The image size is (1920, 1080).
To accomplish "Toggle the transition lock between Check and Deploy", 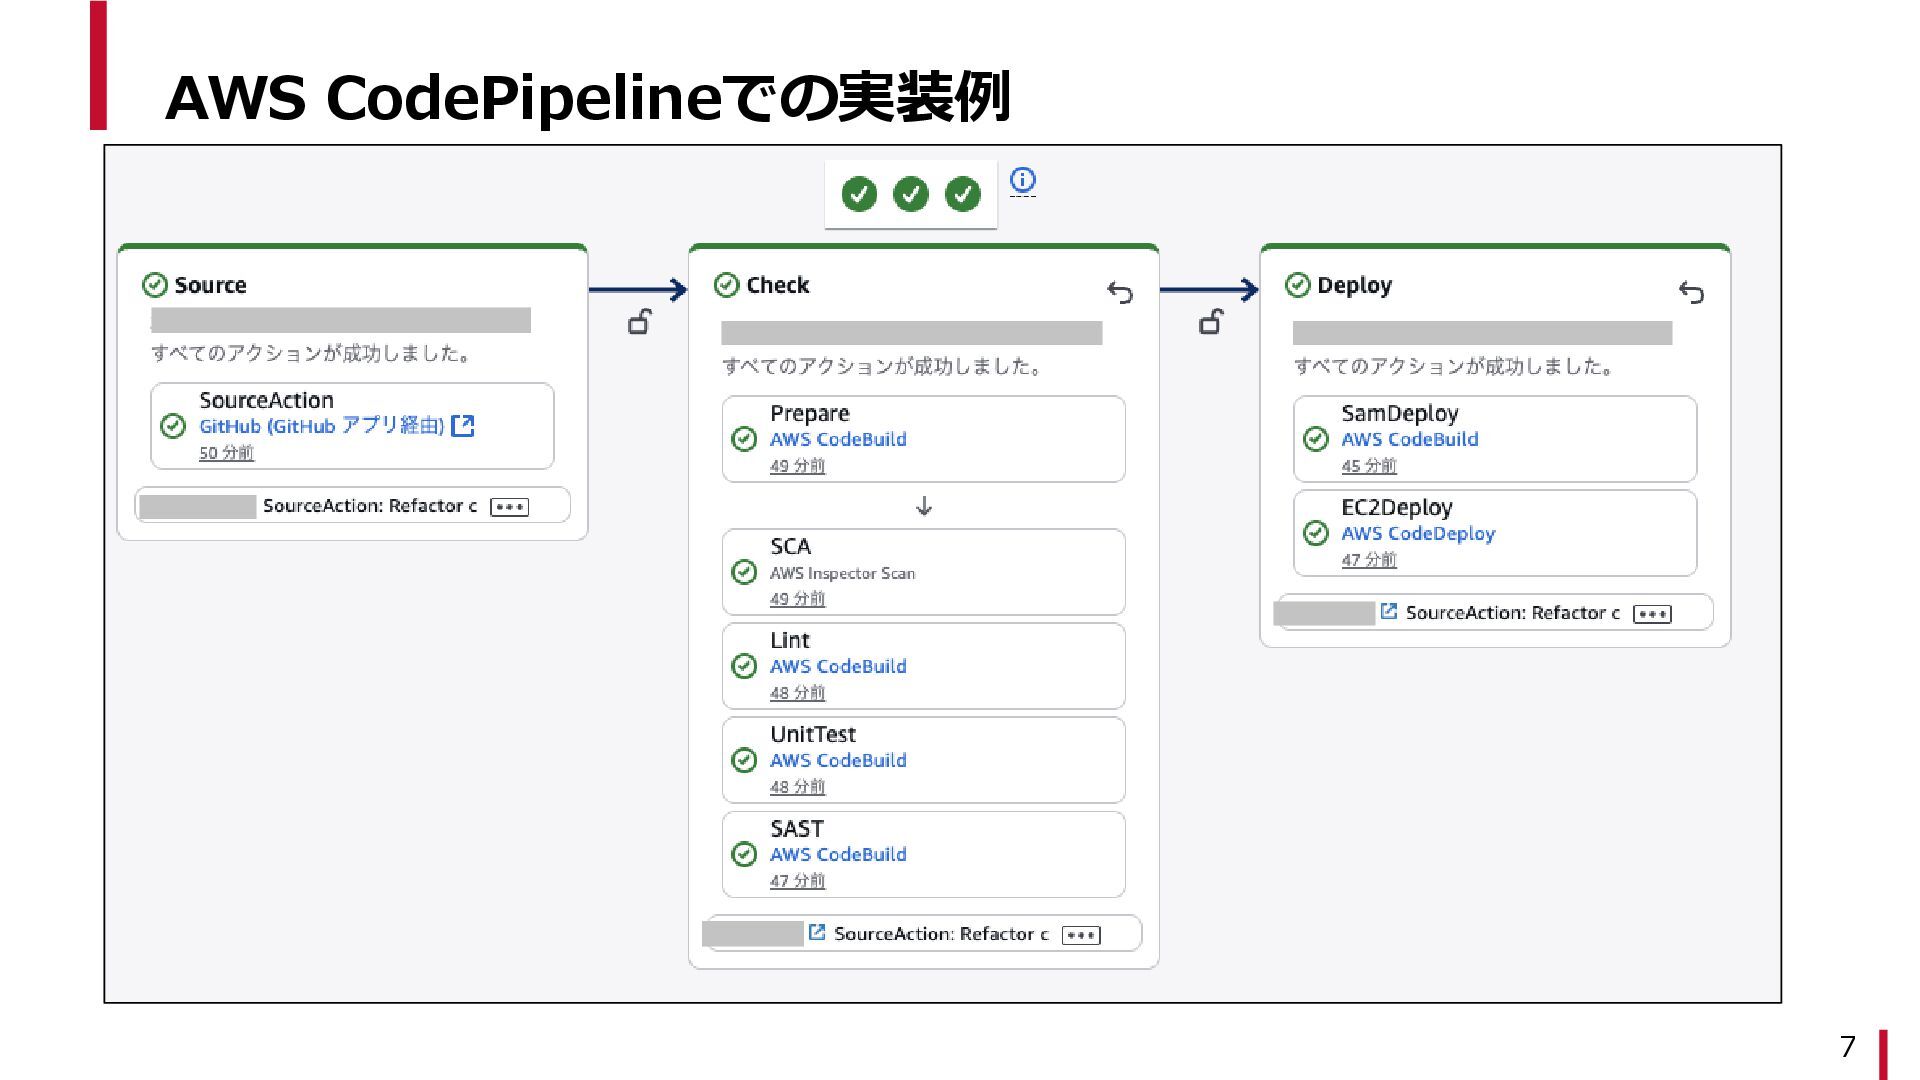I will [1210, 322].
